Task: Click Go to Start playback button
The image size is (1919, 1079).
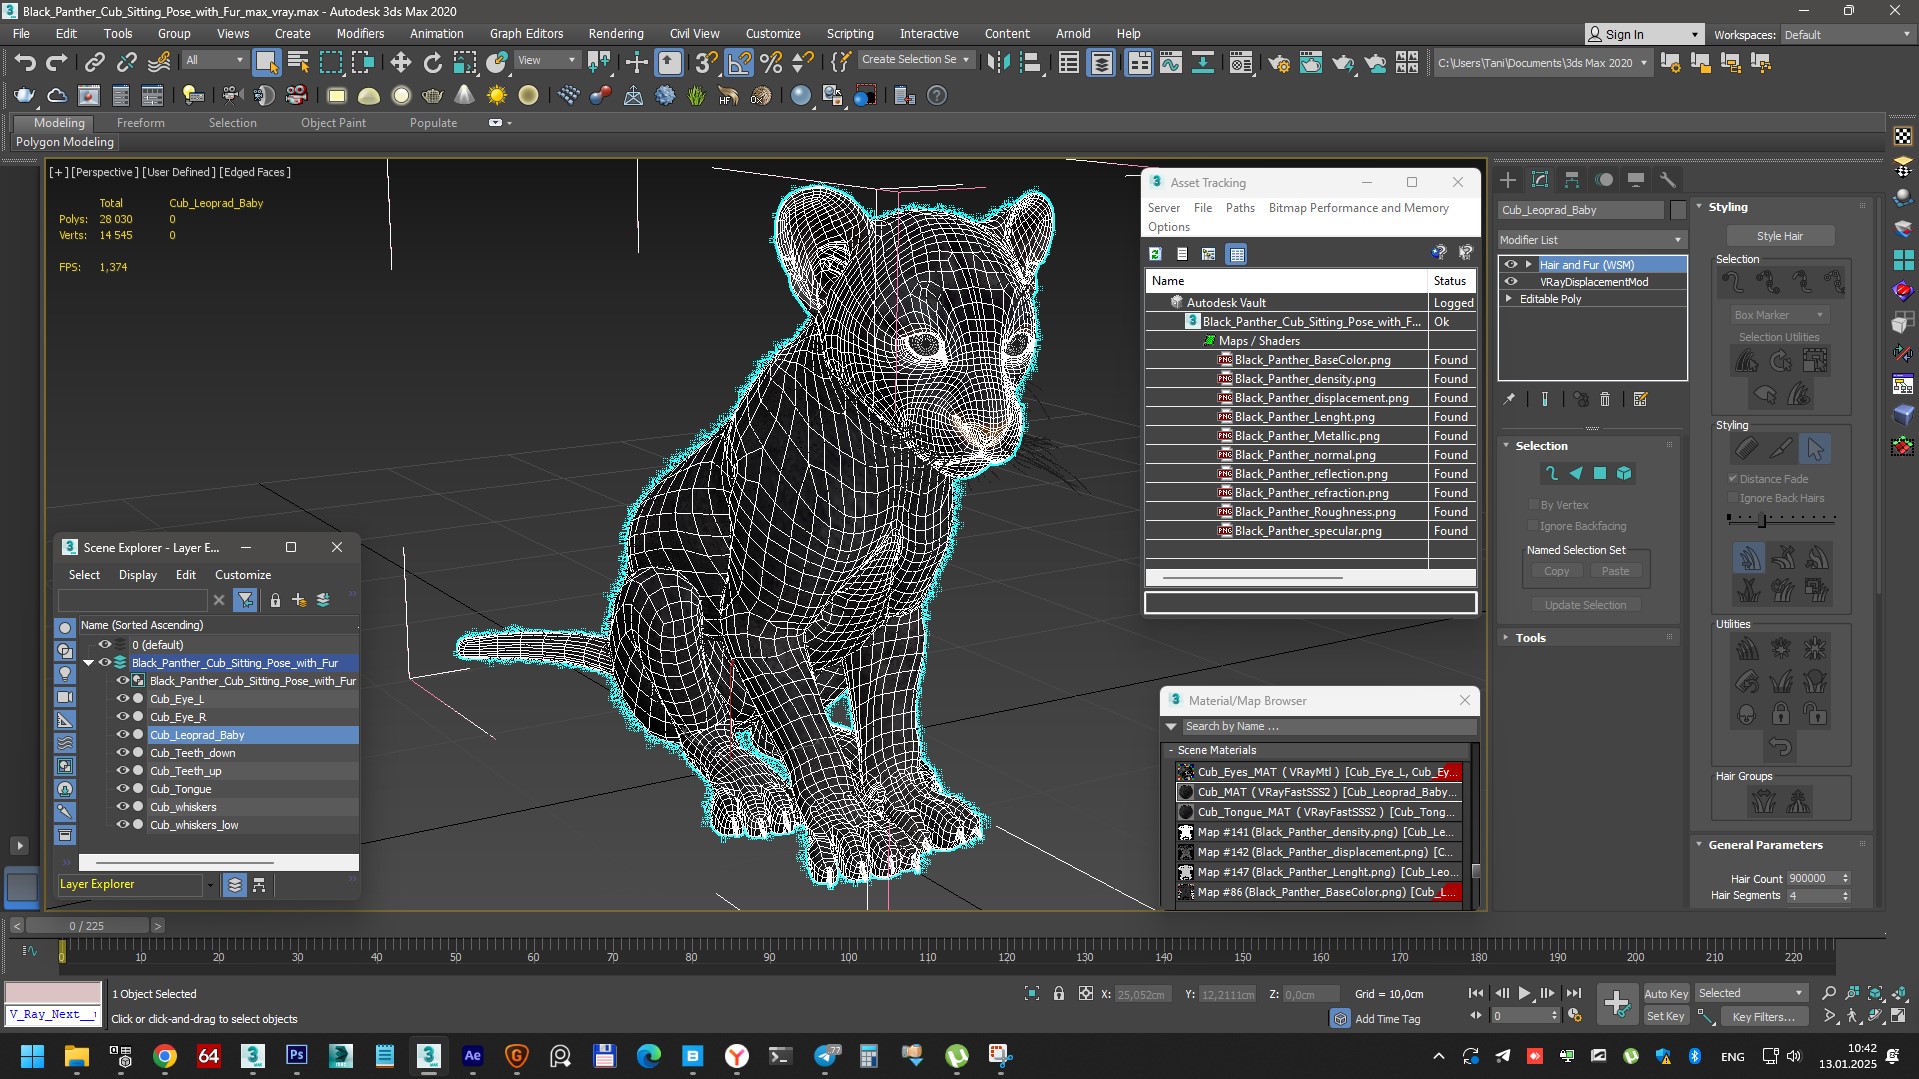Action: click(x=1476, y=993)
